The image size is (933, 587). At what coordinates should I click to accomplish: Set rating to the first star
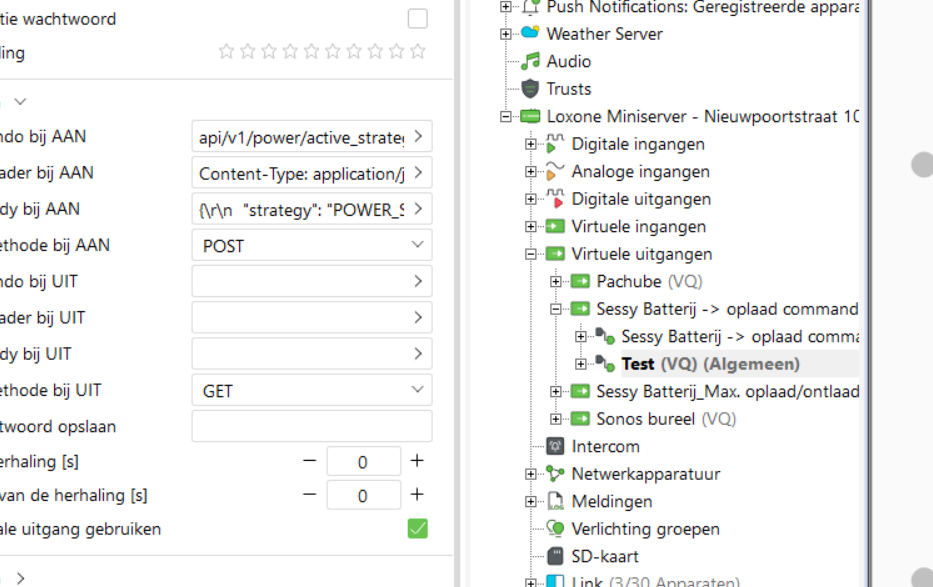click(x=226, y=51)
